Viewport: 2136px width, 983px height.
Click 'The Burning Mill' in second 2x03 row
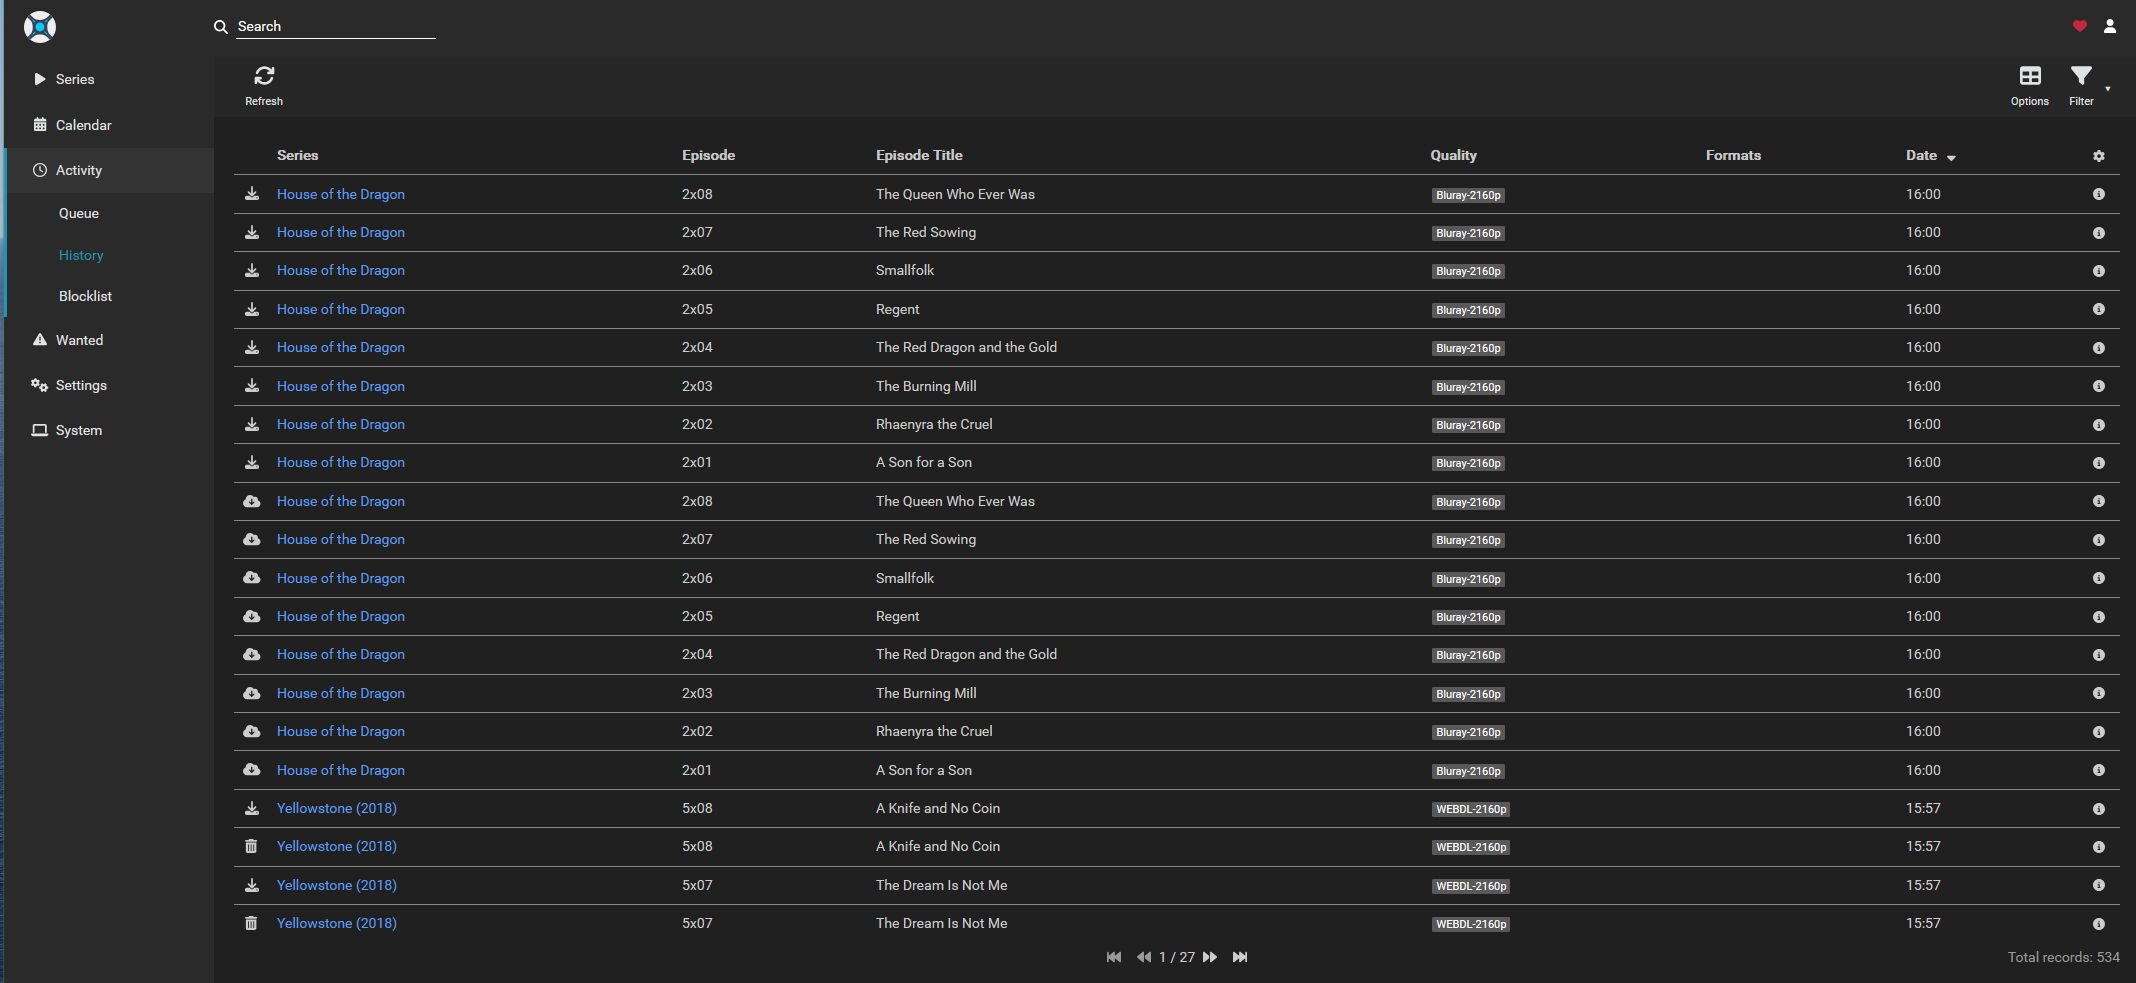(926, 693)
